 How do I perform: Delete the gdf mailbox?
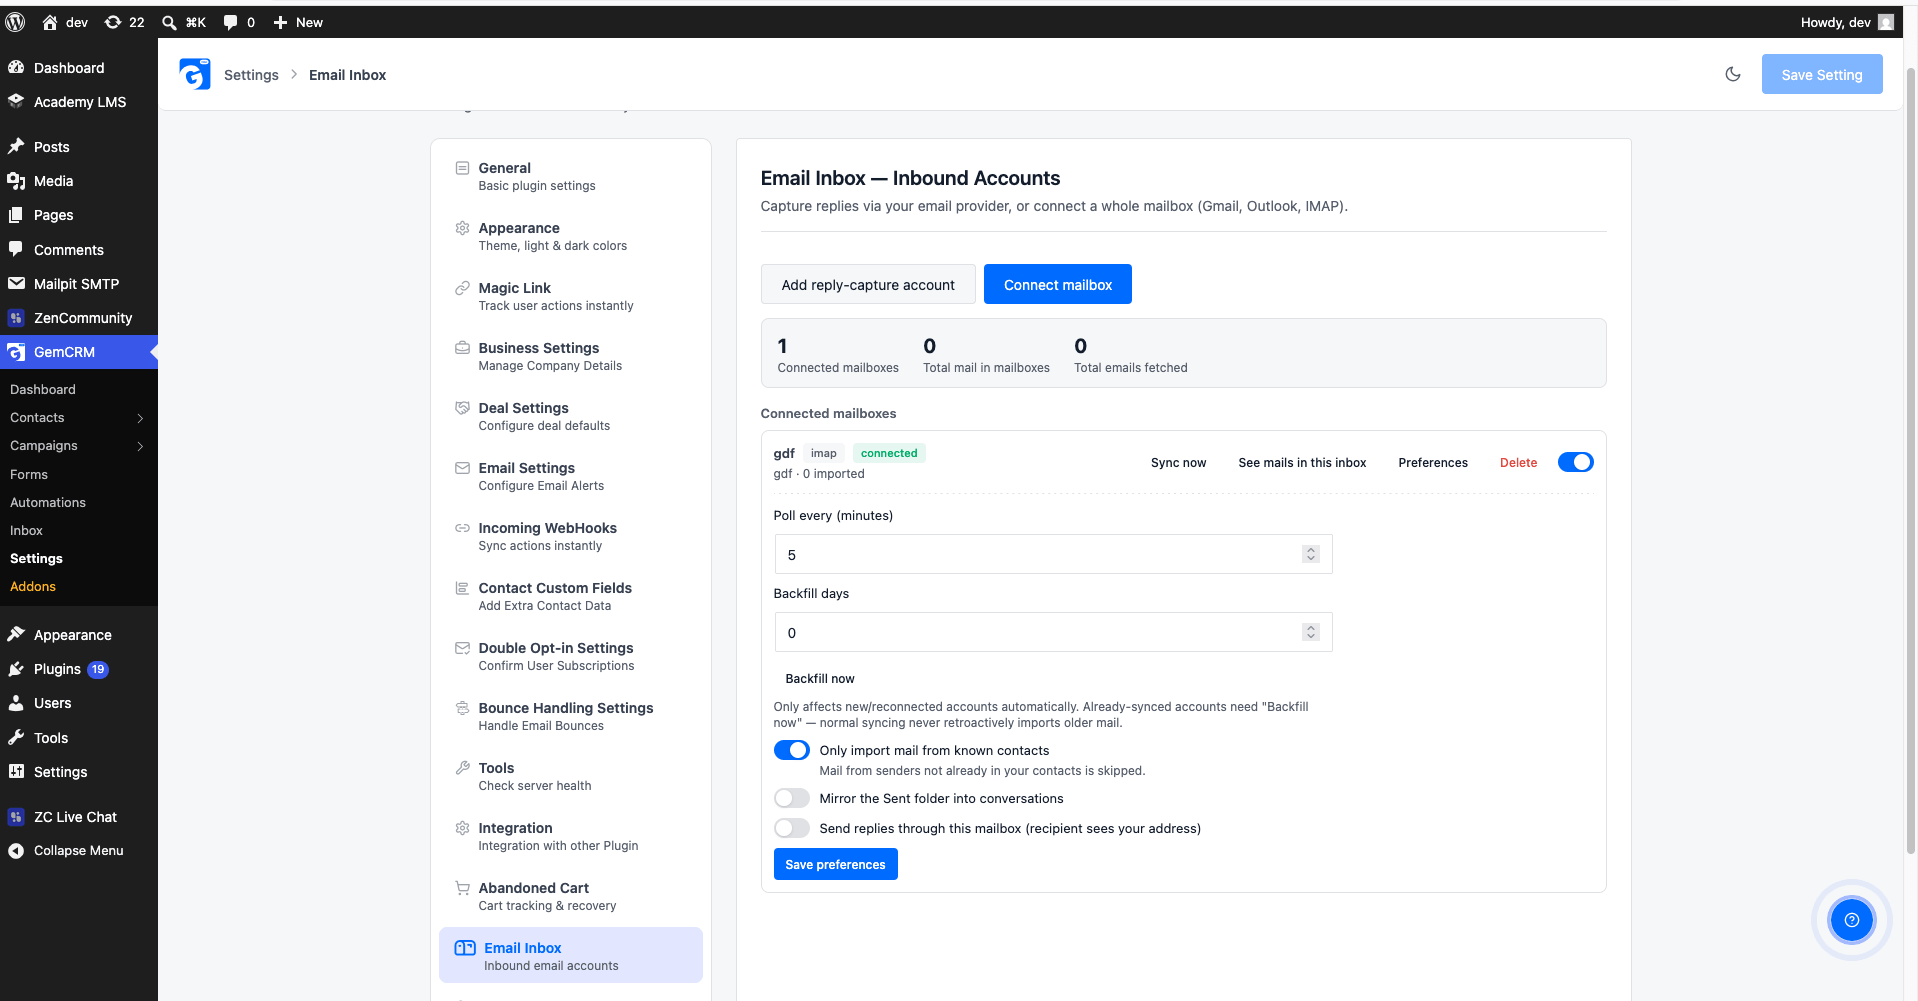click(x=1518, y=462)
